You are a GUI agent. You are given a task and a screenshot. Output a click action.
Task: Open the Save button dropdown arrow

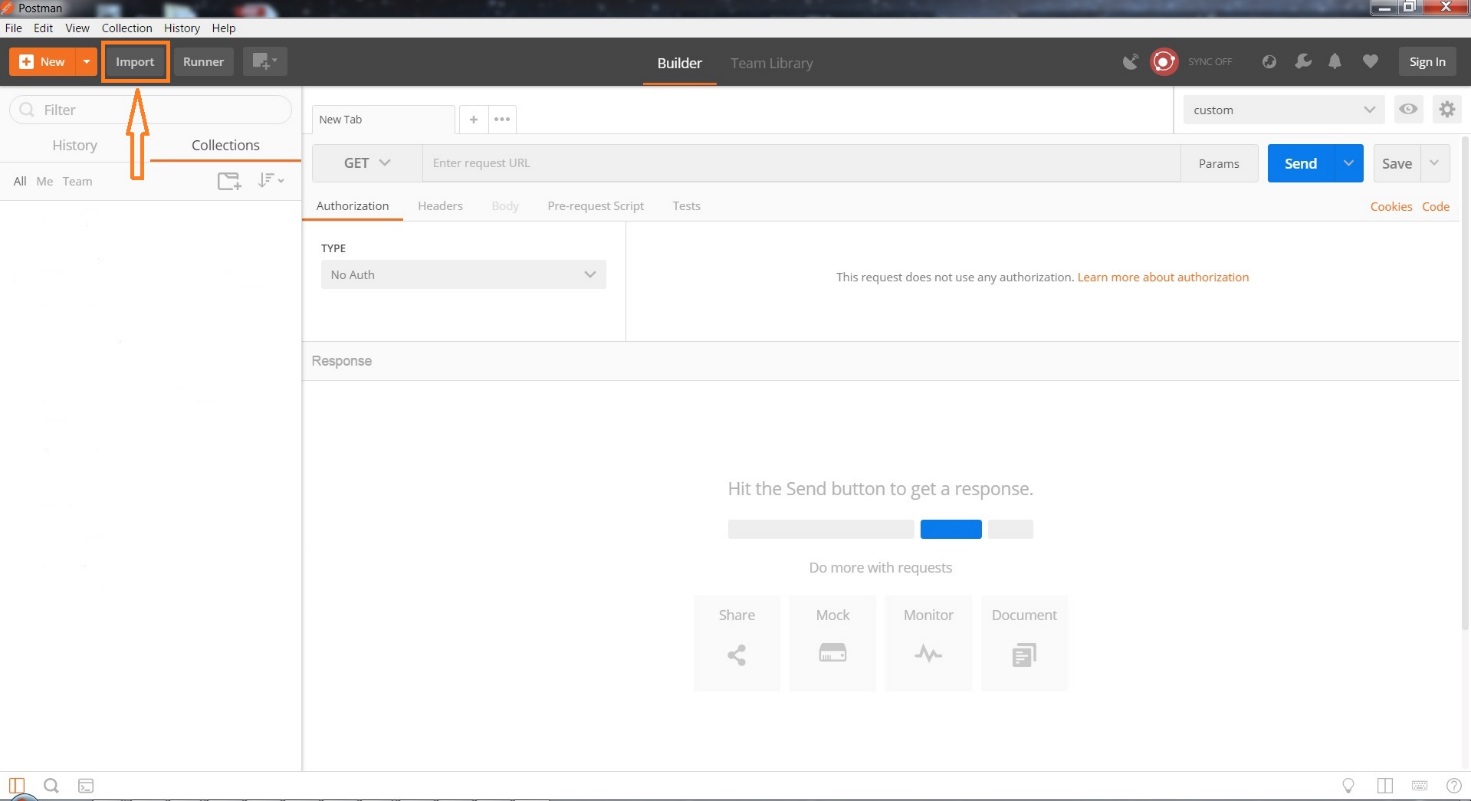coord(1435,163)
